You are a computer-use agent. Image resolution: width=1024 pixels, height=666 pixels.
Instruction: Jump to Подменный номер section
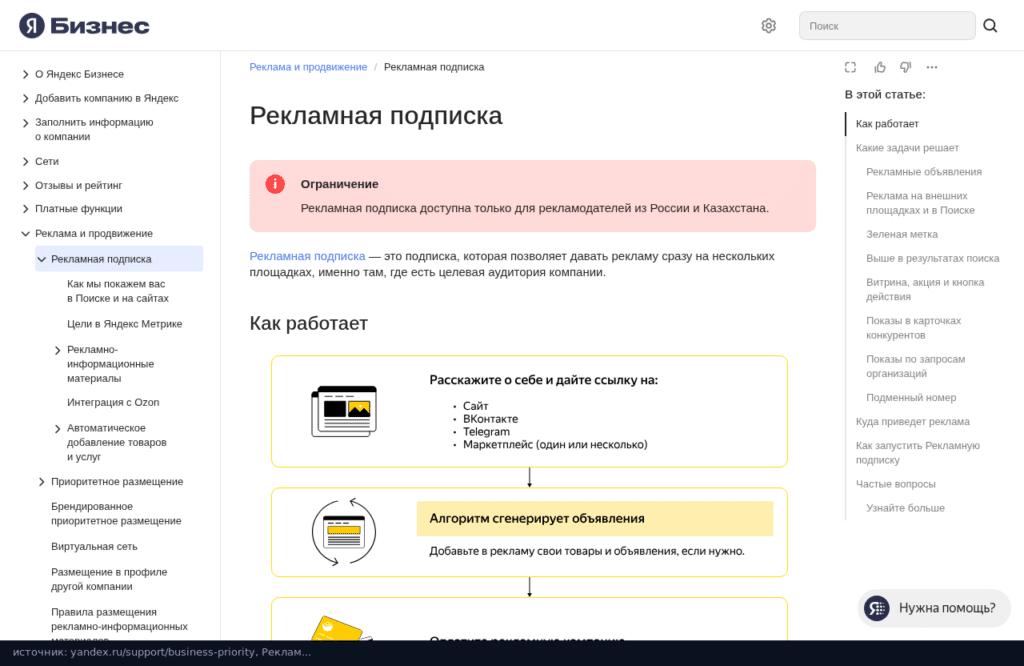(911, 398)
